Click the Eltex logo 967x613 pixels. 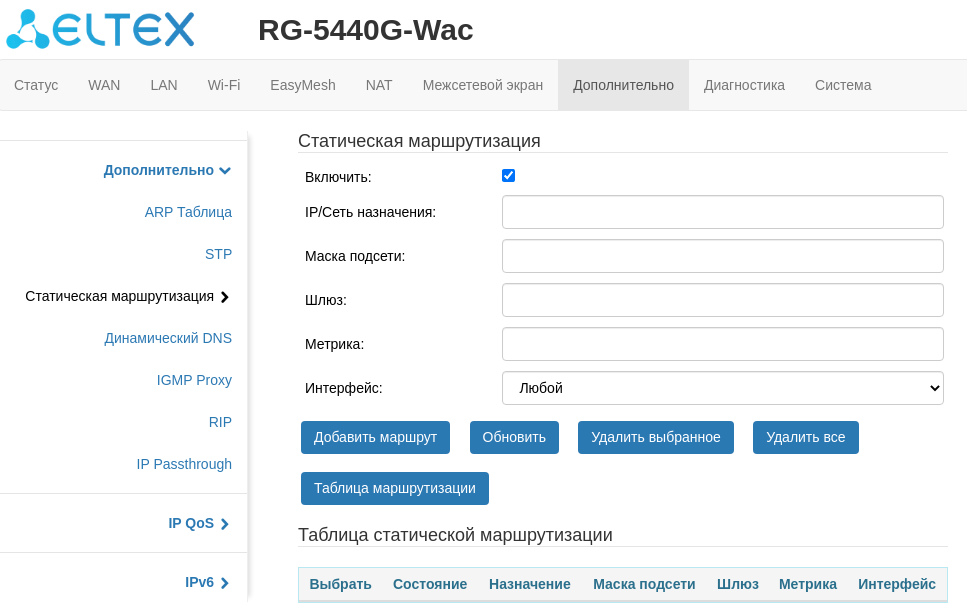101,29
